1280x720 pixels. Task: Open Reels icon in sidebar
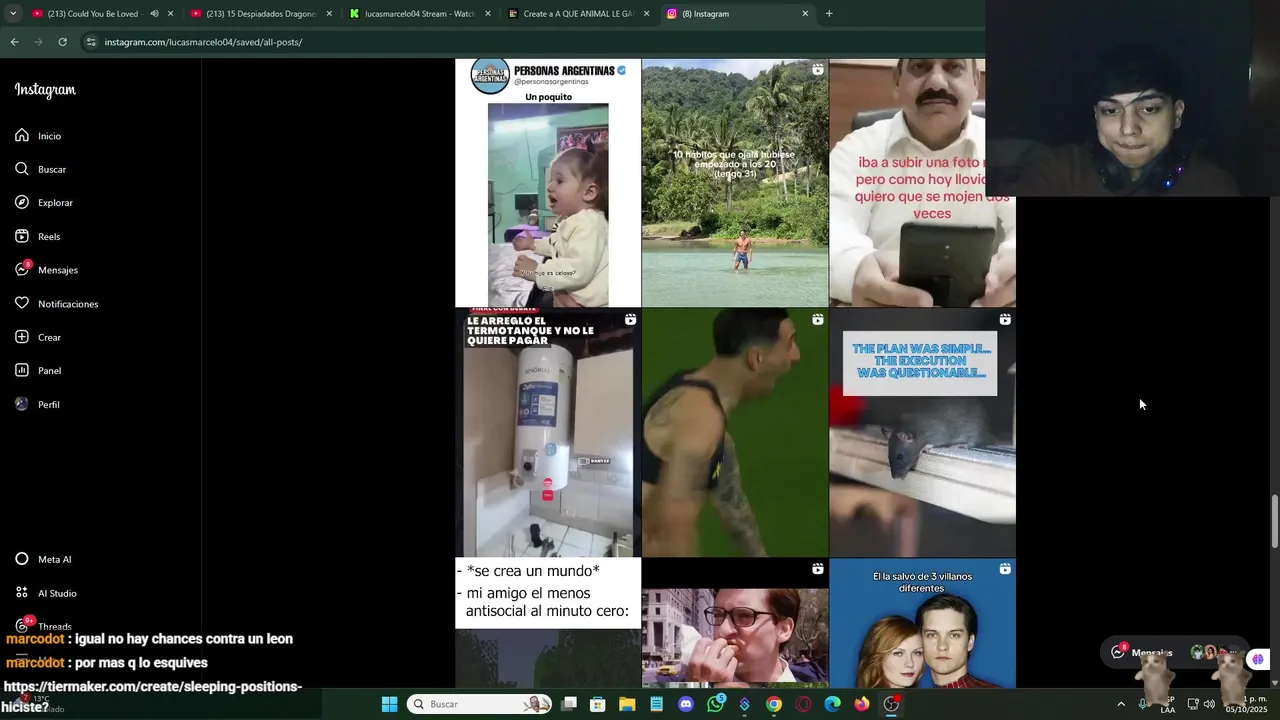click(x=22, y=236)
